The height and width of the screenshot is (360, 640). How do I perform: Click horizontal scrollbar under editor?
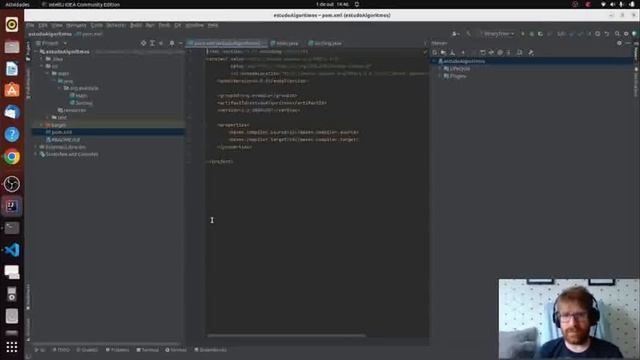(287, 336)
